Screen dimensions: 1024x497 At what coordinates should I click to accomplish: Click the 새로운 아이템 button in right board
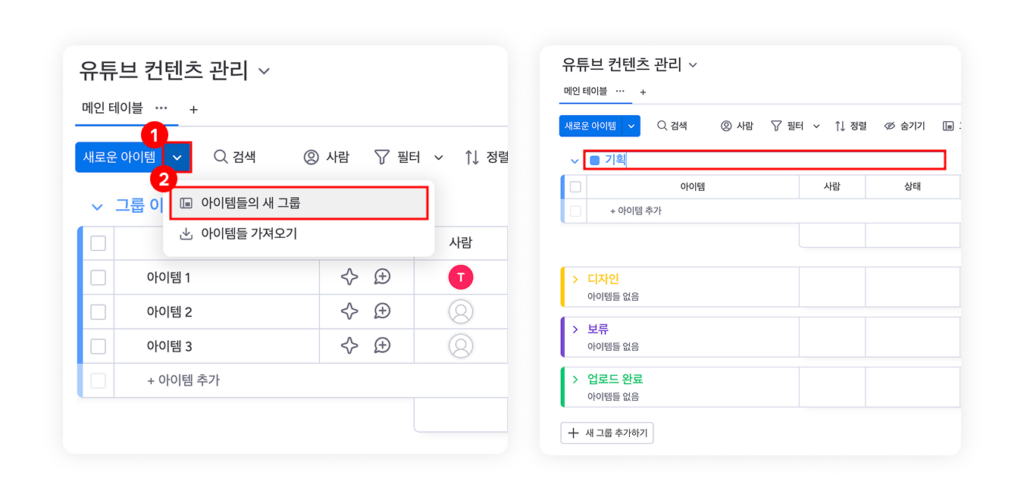(x=590, y=126)
